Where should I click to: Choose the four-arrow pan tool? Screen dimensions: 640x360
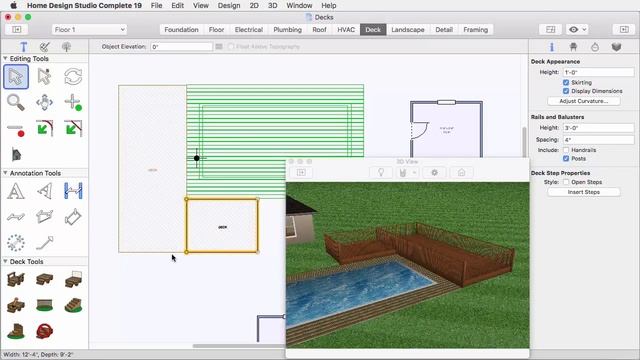(44, 102)
